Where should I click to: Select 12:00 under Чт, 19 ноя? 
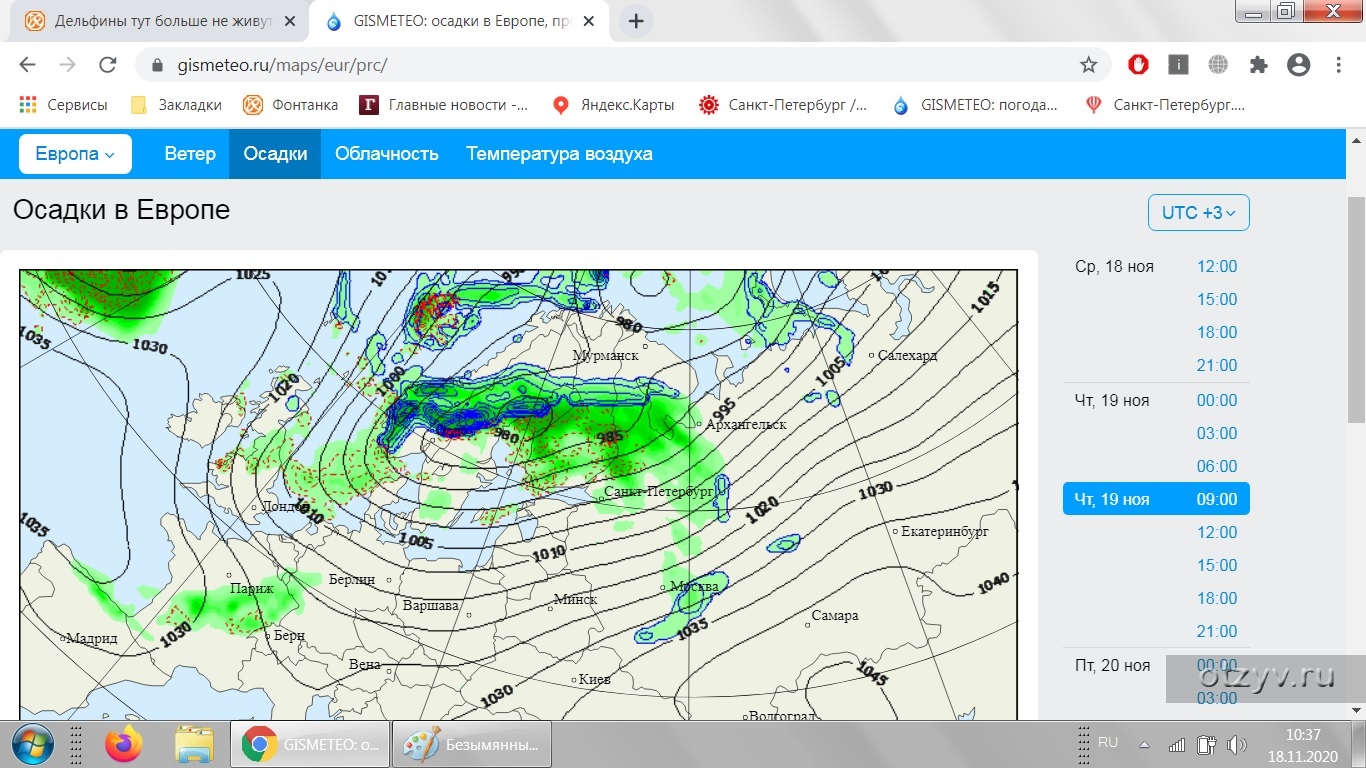[1217, 533]
